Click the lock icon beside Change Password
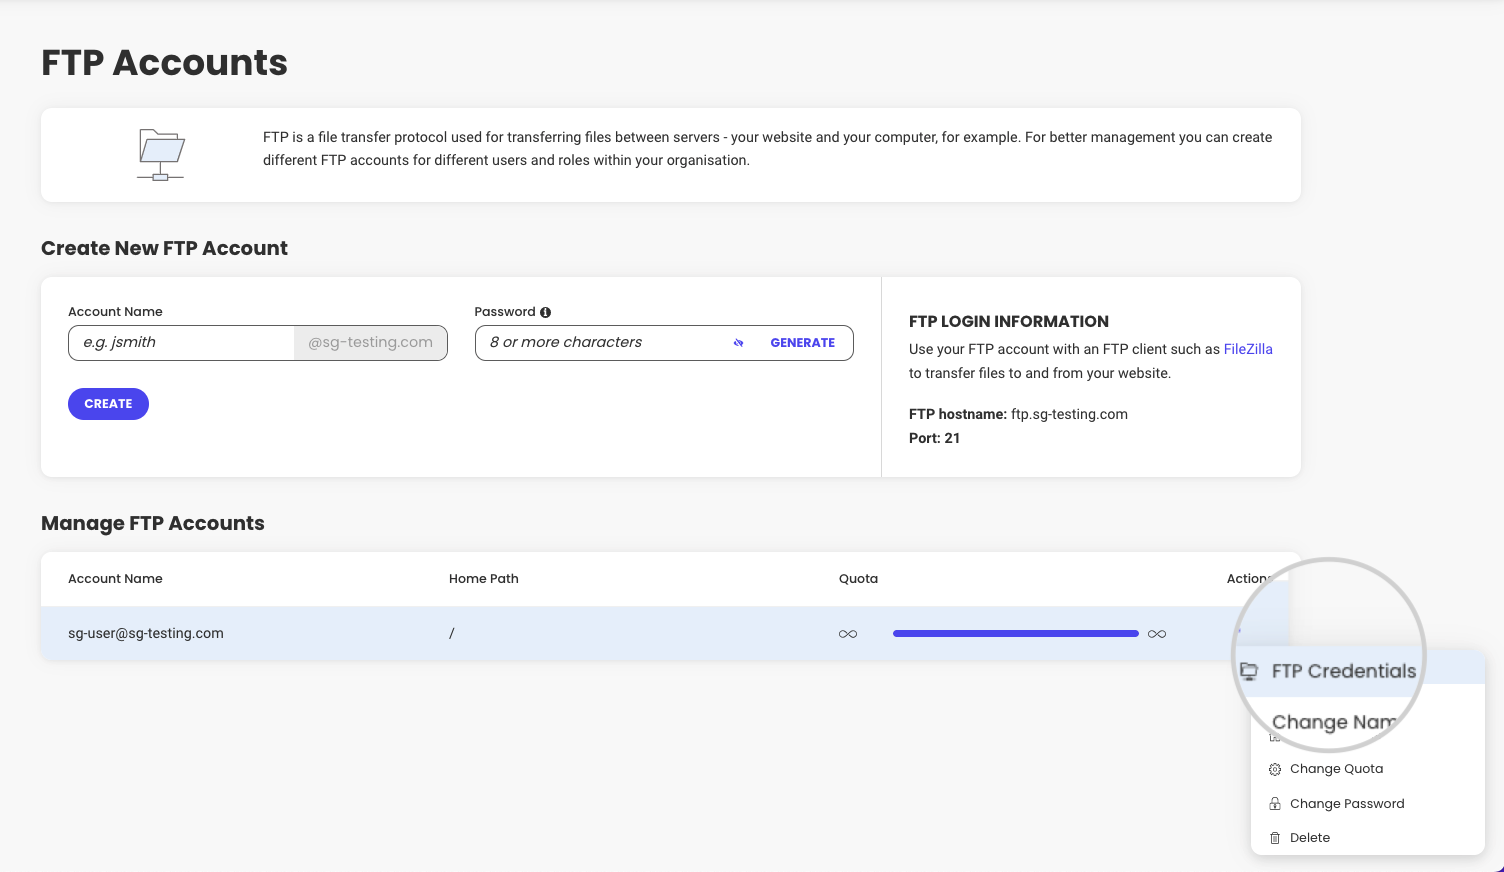This screenshot has width=1504, height=872. coord(1275,804)
